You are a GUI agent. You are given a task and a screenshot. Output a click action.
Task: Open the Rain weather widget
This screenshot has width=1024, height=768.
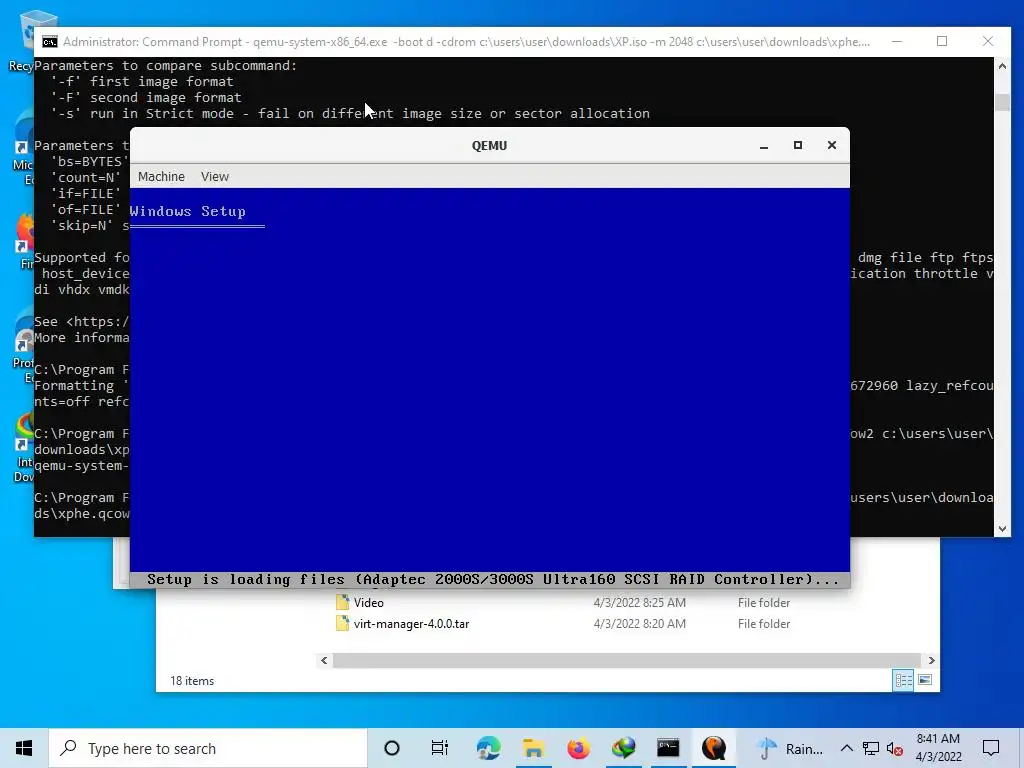790,748
